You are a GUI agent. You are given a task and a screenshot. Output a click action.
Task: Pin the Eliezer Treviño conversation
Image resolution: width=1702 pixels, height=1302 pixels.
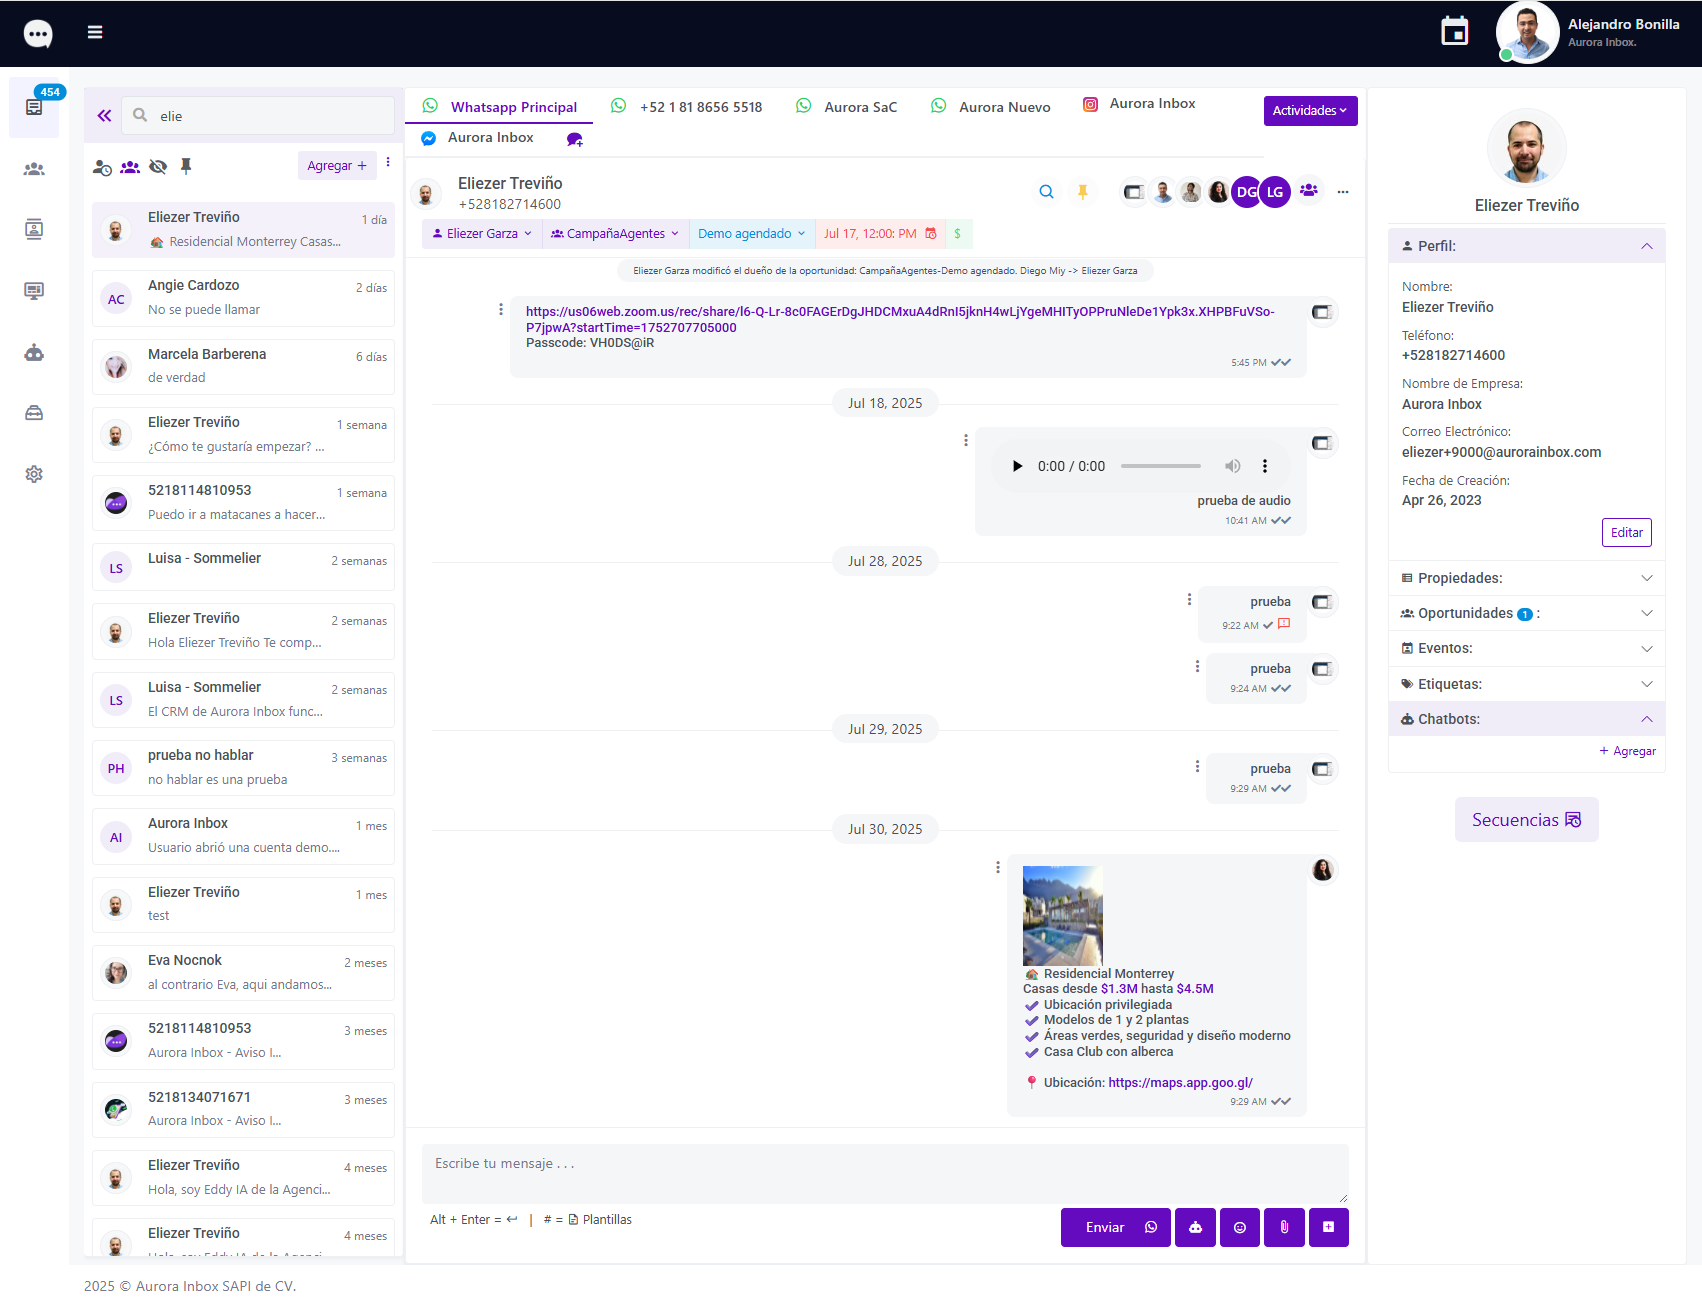point(1082,192)
